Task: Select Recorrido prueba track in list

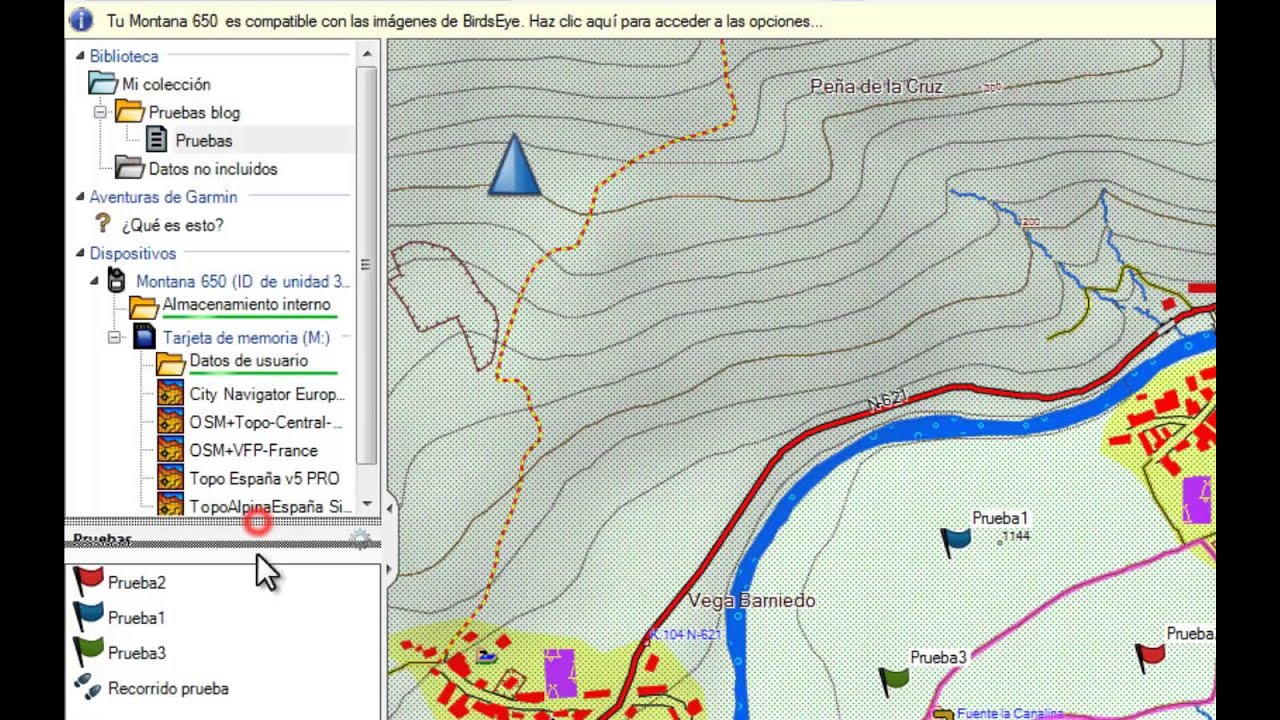Action: coord(168,689)
